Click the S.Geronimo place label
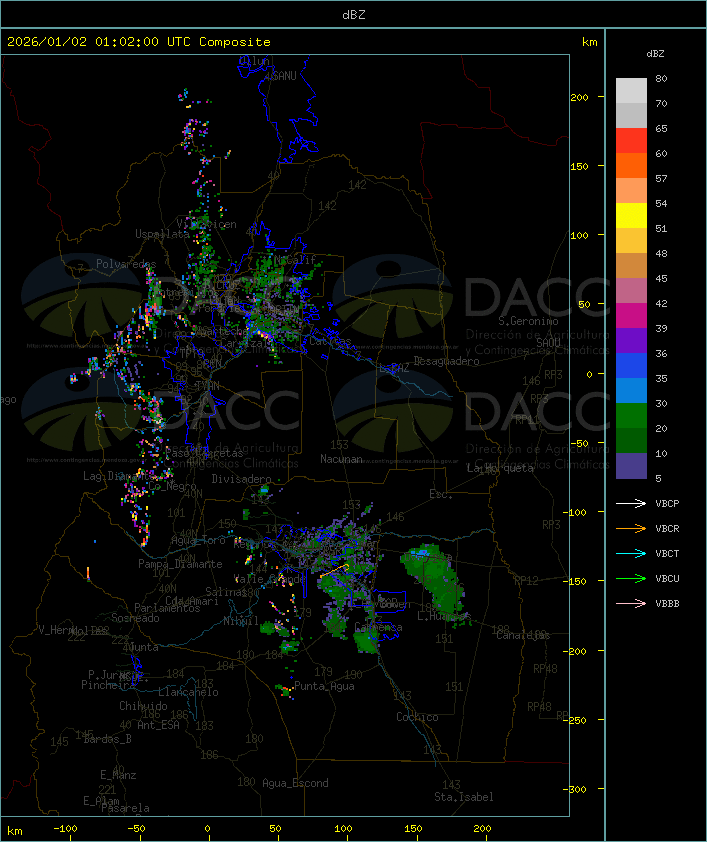 (x=528, y=321)
